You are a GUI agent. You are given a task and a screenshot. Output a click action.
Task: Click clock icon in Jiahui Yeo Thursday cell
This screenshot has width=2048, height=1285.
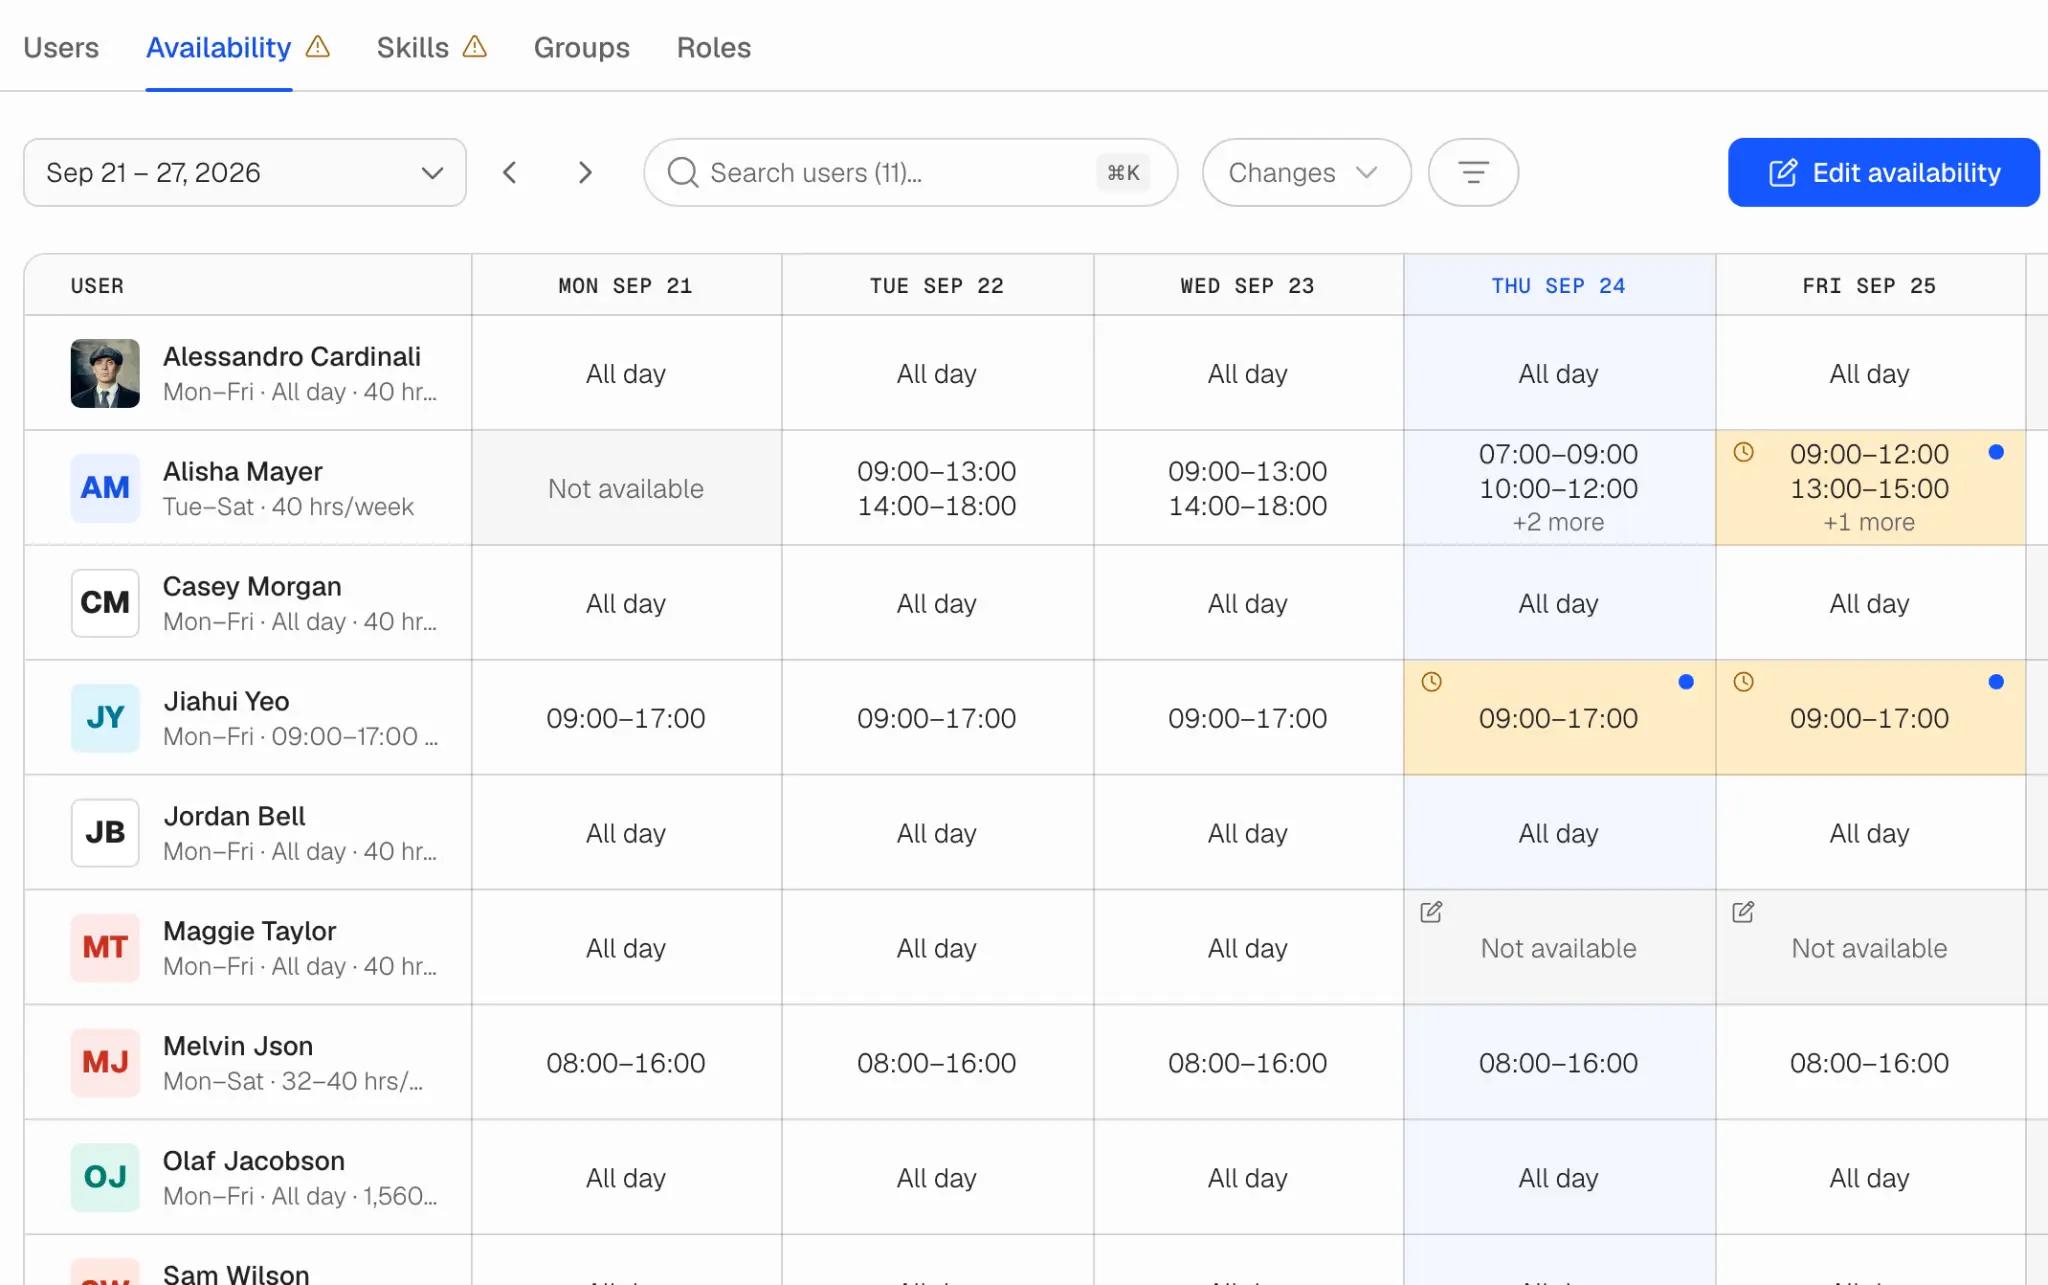(1432, 682)
